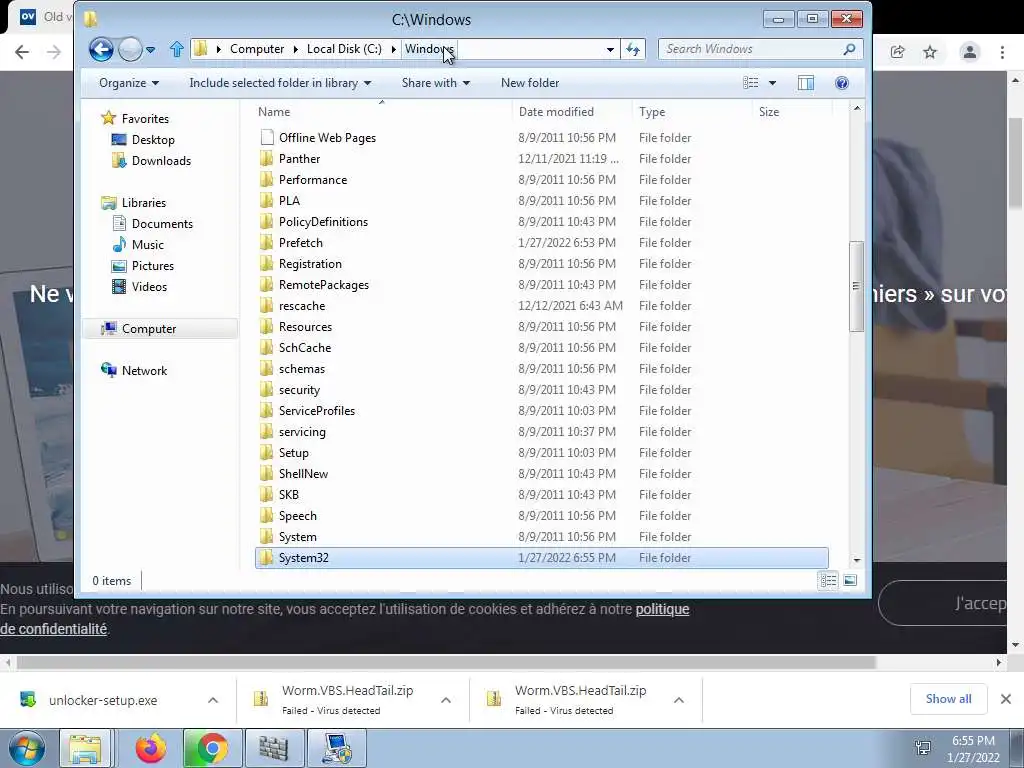Select the System32 folder icon
This screenshot has height=768, width=1024.
(x=266, y=558)
